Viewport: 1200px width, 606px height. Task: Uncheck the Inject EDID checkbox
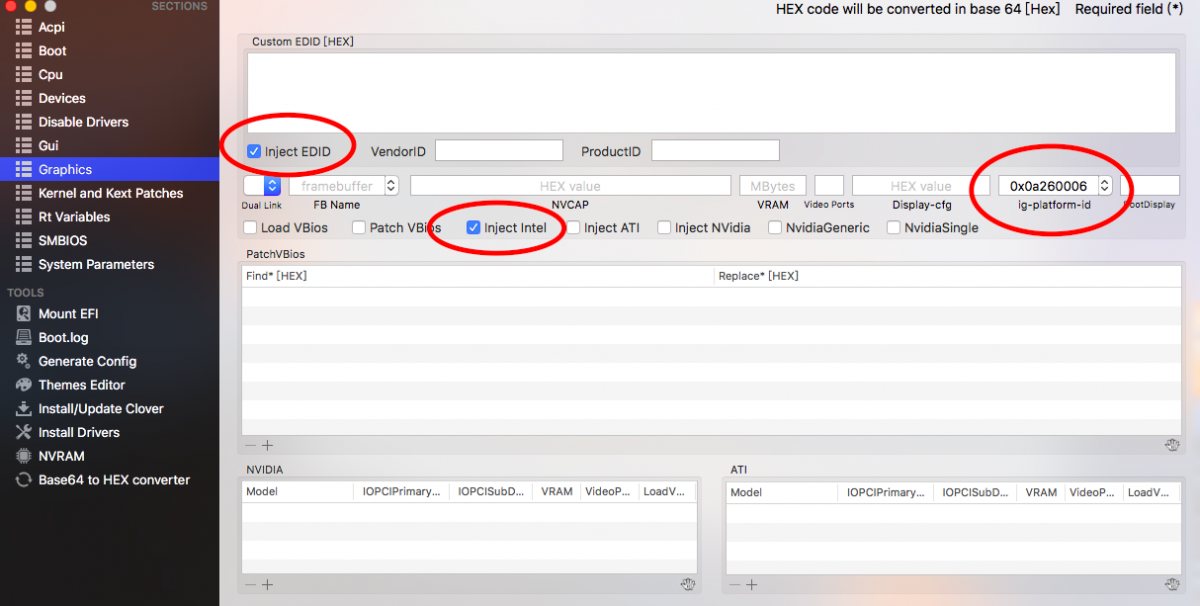[x=254, y=152]
